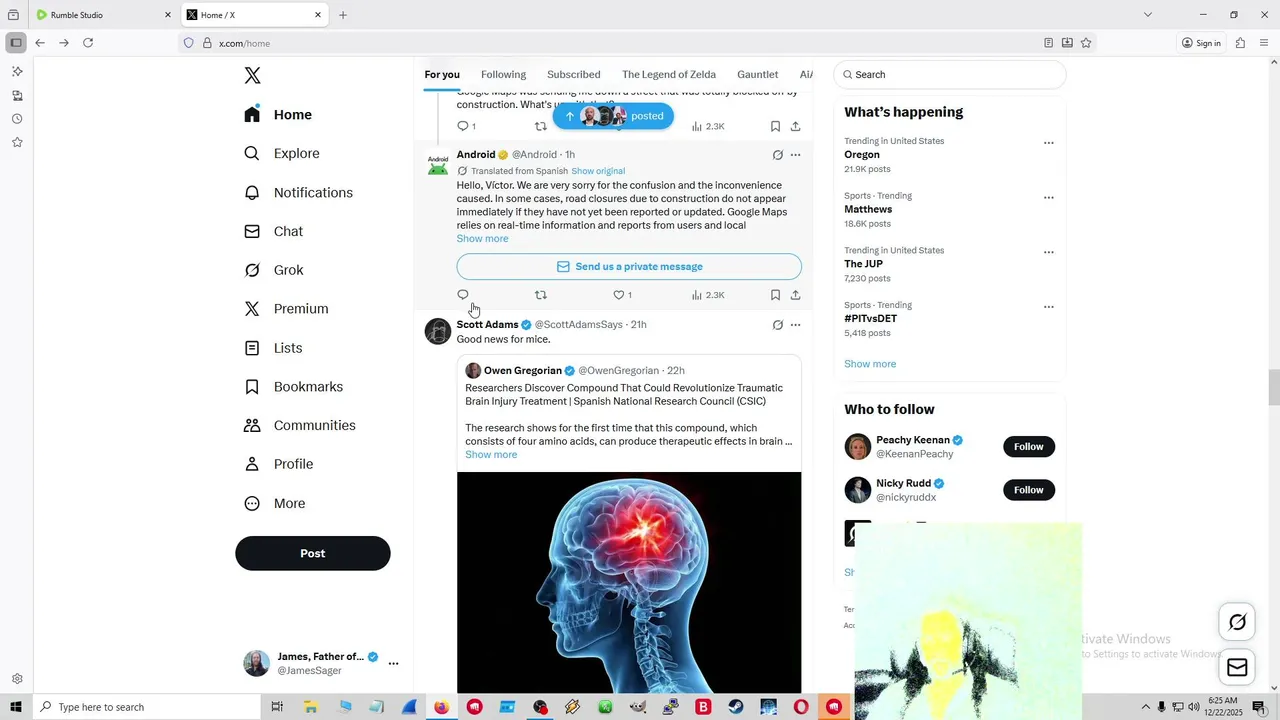1280x720 pixels.
Task: Open the Premium page
Action: (286, 309)
